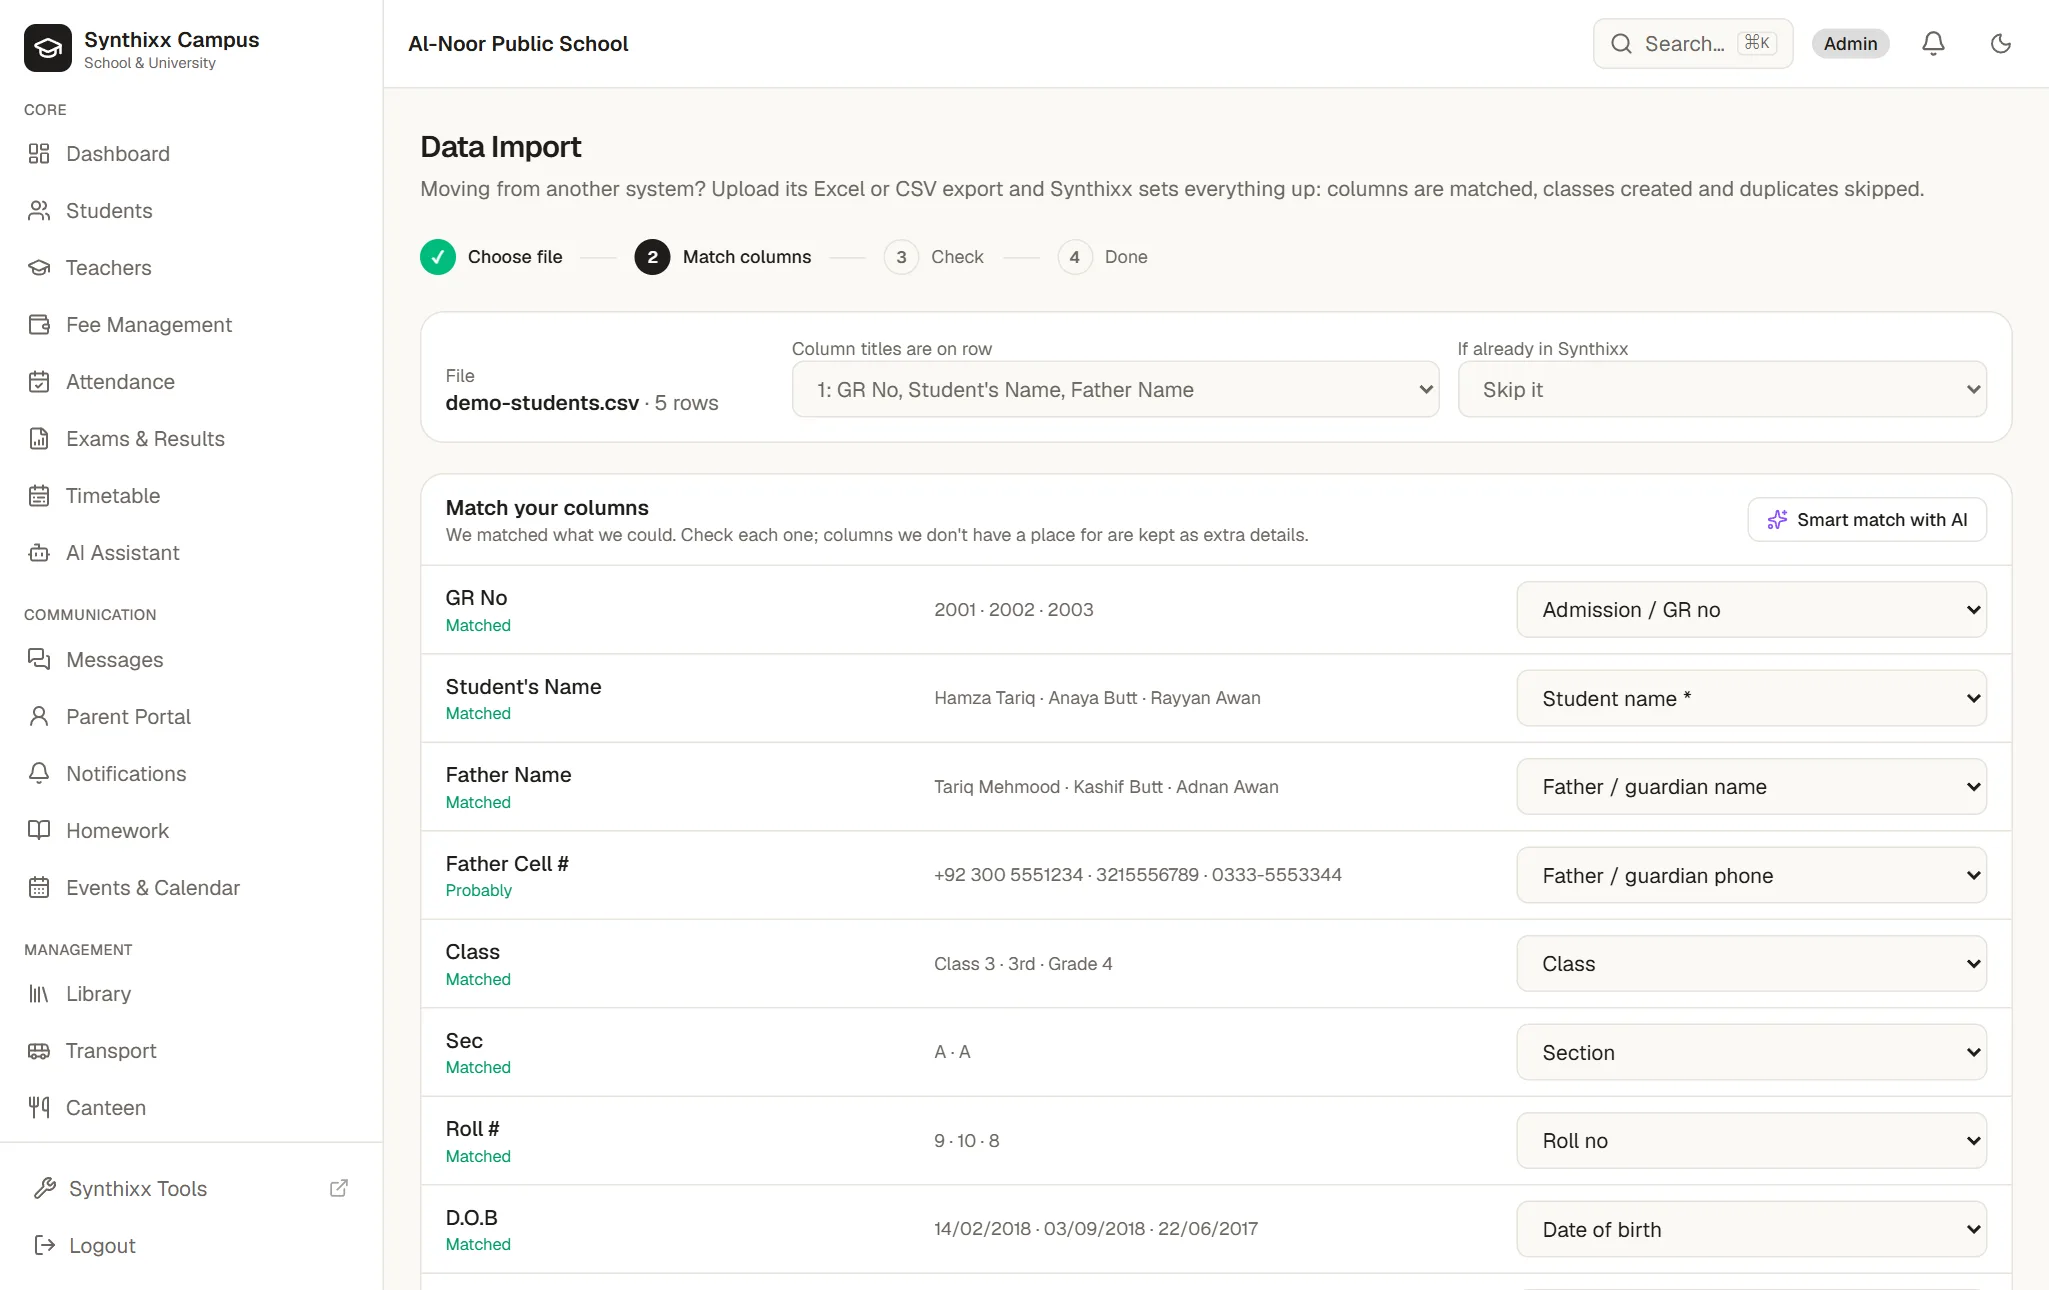Click the Synthixx Campus graduation cap logo
Image resolution: width=2049 pixels, height=1290 pixels.
tap(48, 48)
